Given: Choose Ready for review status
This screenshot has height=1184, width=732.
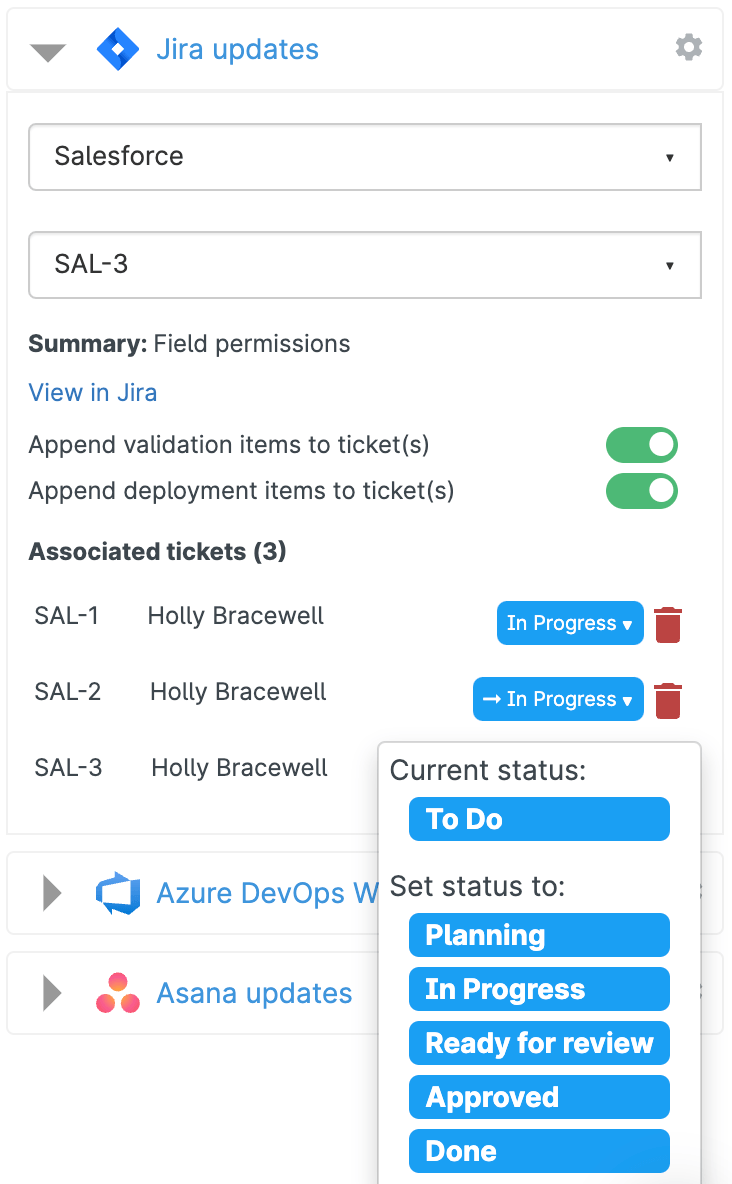Looking at the screenshot, I should 539,1043.
